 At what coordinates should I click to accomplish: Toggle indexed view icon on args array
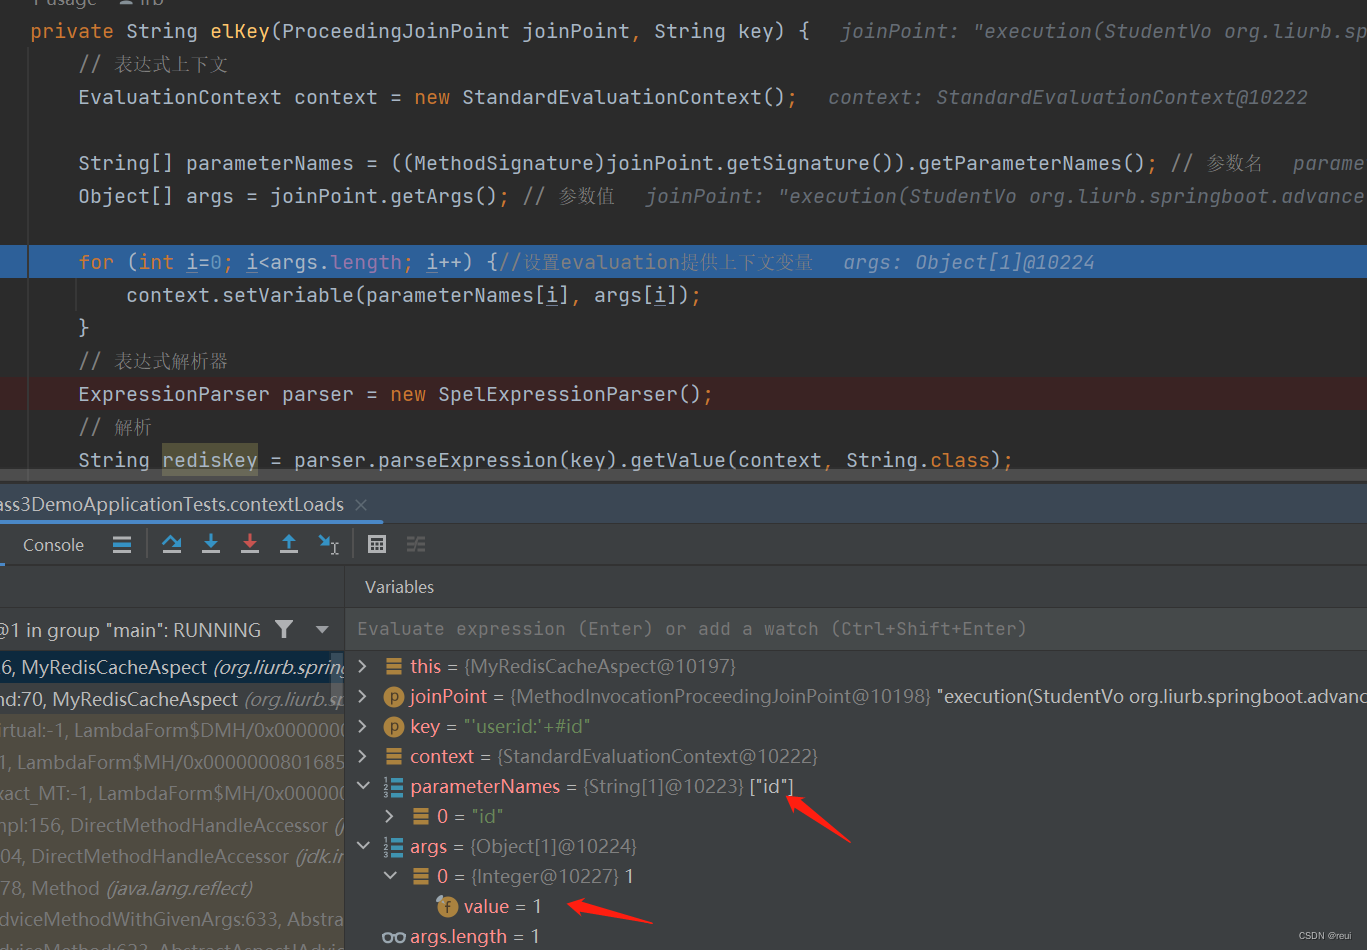click(x=393, y=846)
